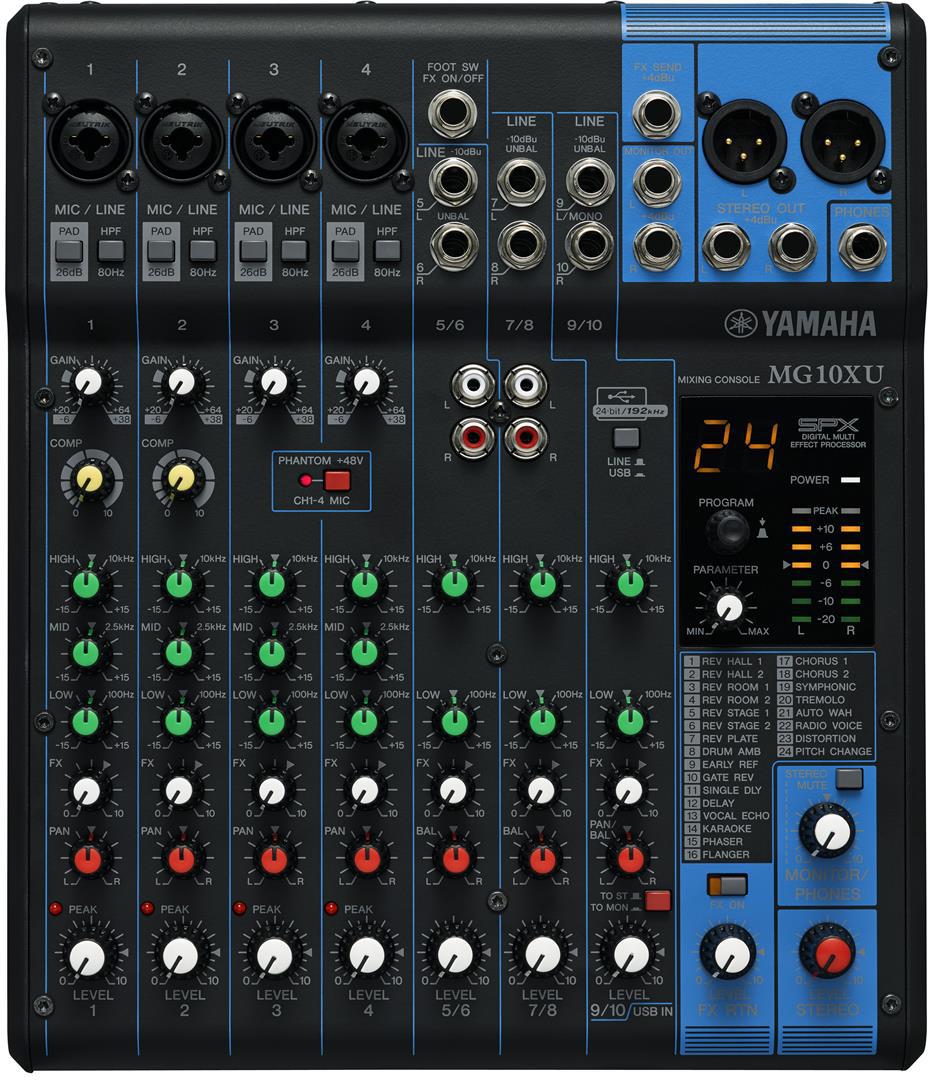The width and height of the screenshot is (928, 1080).
Task: Switch the USB source selector to LINE
Action: (626, 435)
